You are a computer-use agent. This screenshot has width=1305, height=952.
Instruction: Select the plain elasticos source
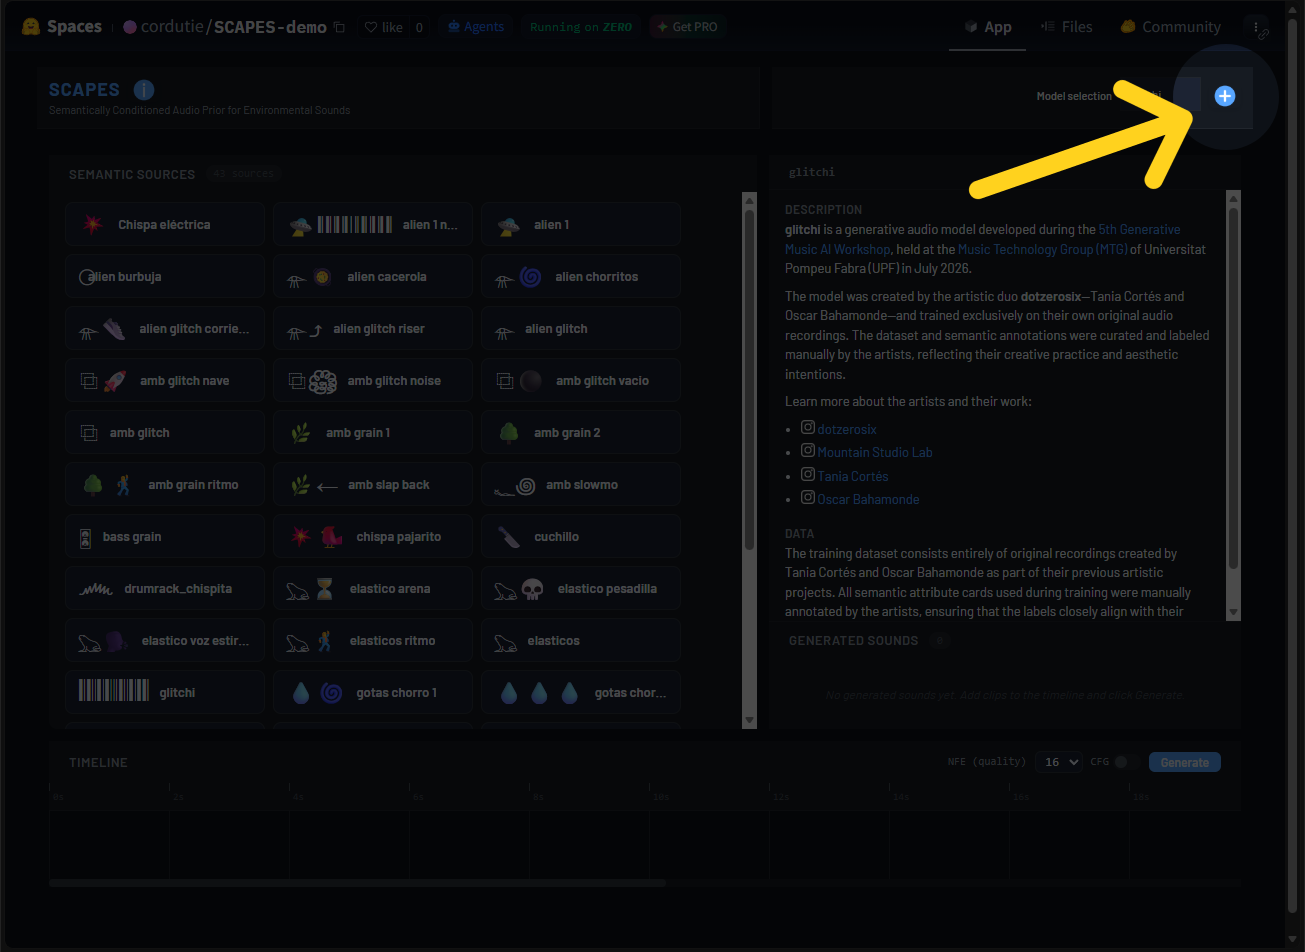coord(581,641)
